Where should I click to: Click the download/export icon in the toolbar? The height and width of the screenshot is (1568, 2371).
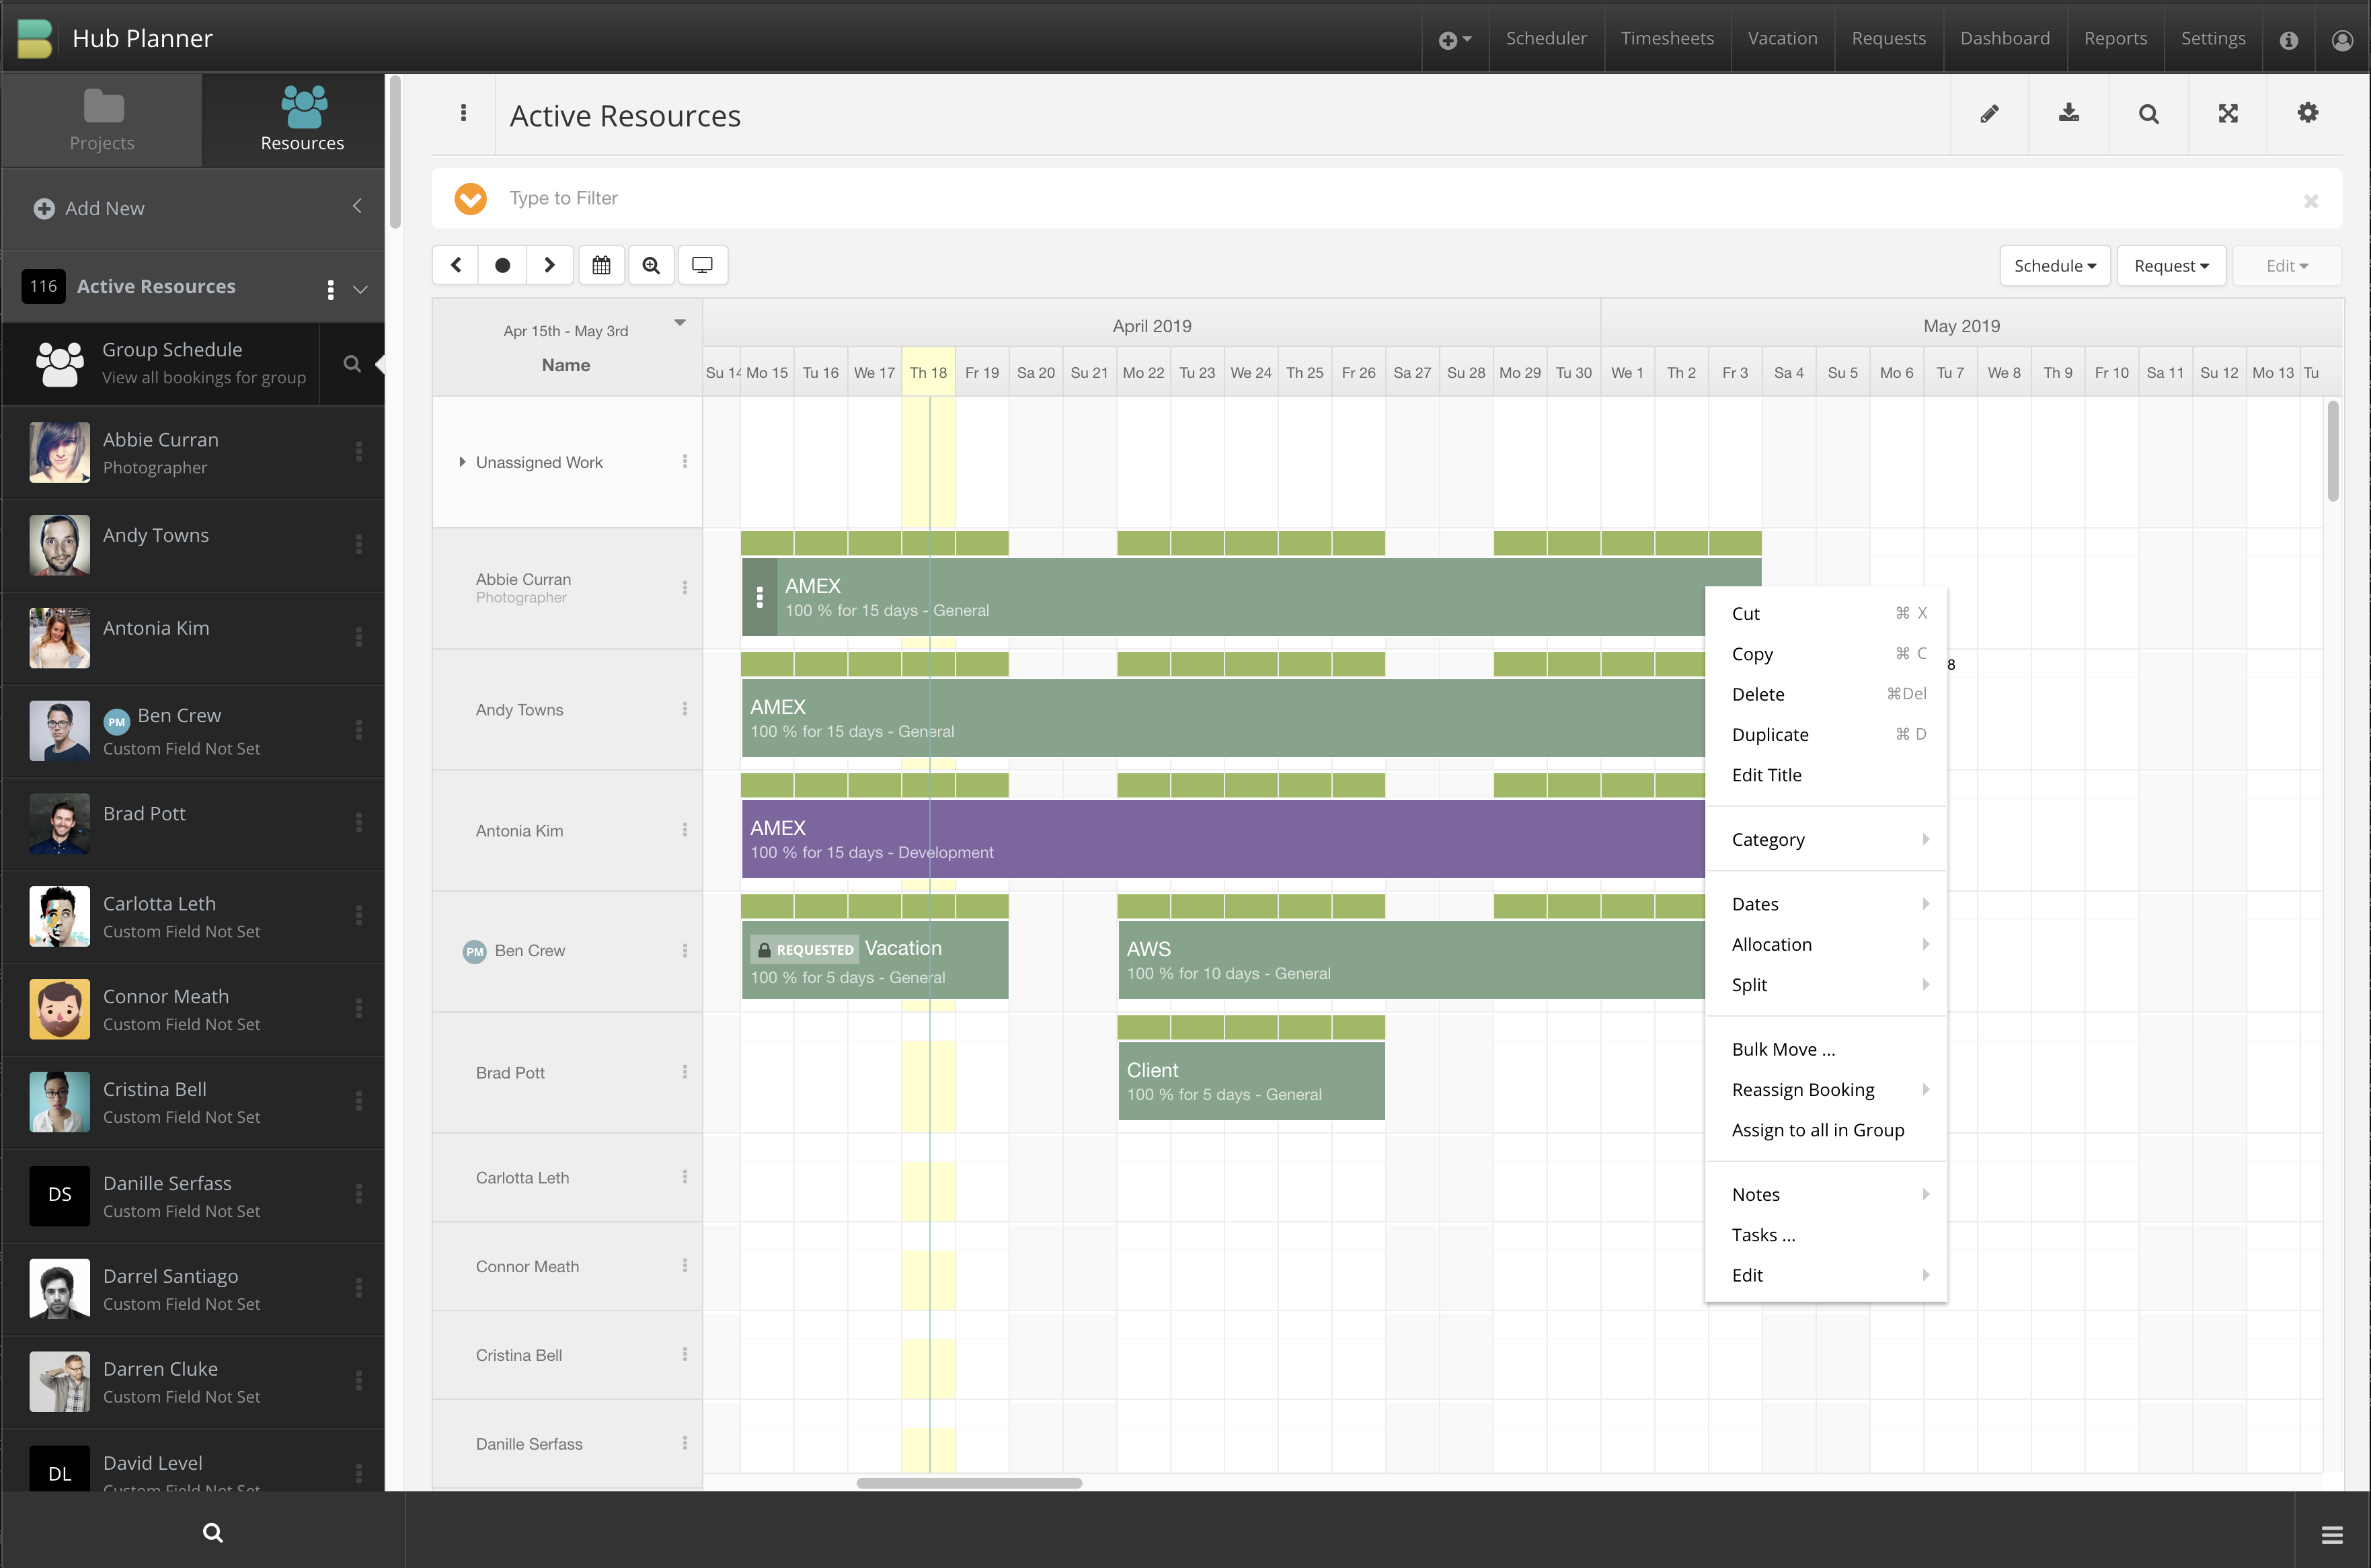tap(2069, 113)
